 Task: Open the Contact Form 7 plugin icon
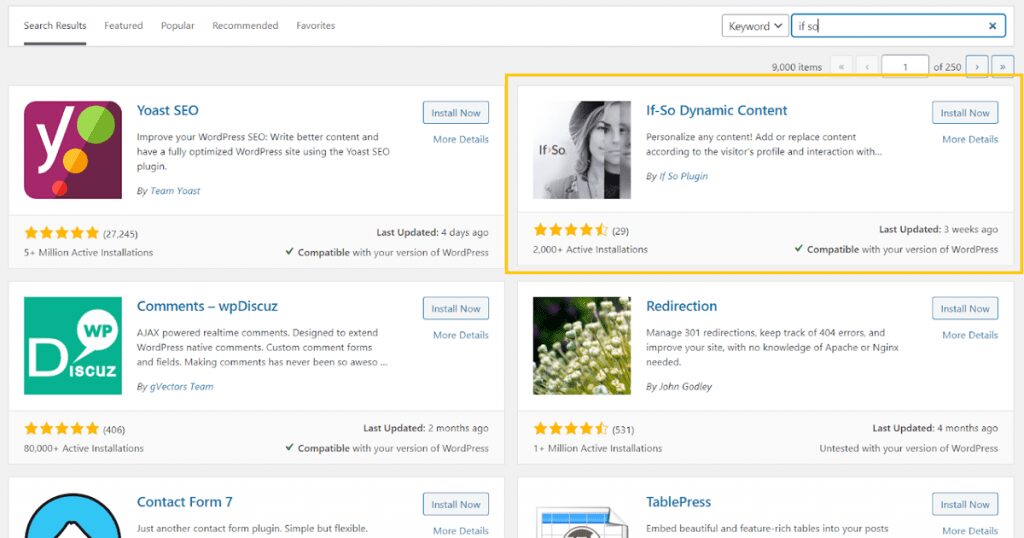tap(72, 516)
